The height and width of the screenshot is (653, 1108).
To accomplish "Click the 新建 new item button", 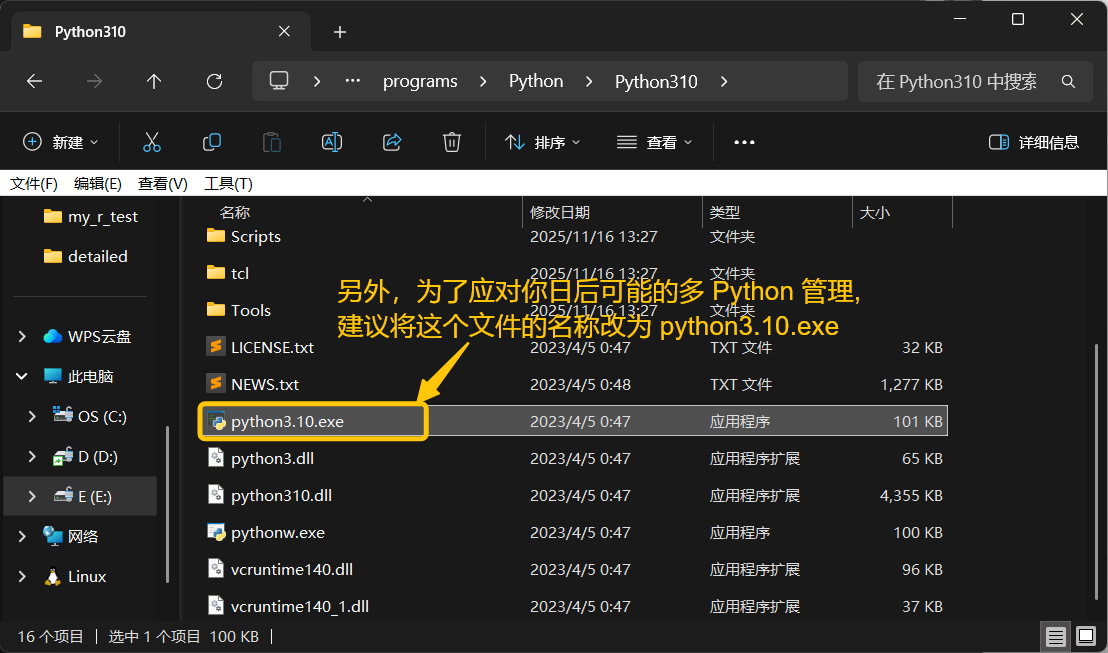I will [61, 142].
